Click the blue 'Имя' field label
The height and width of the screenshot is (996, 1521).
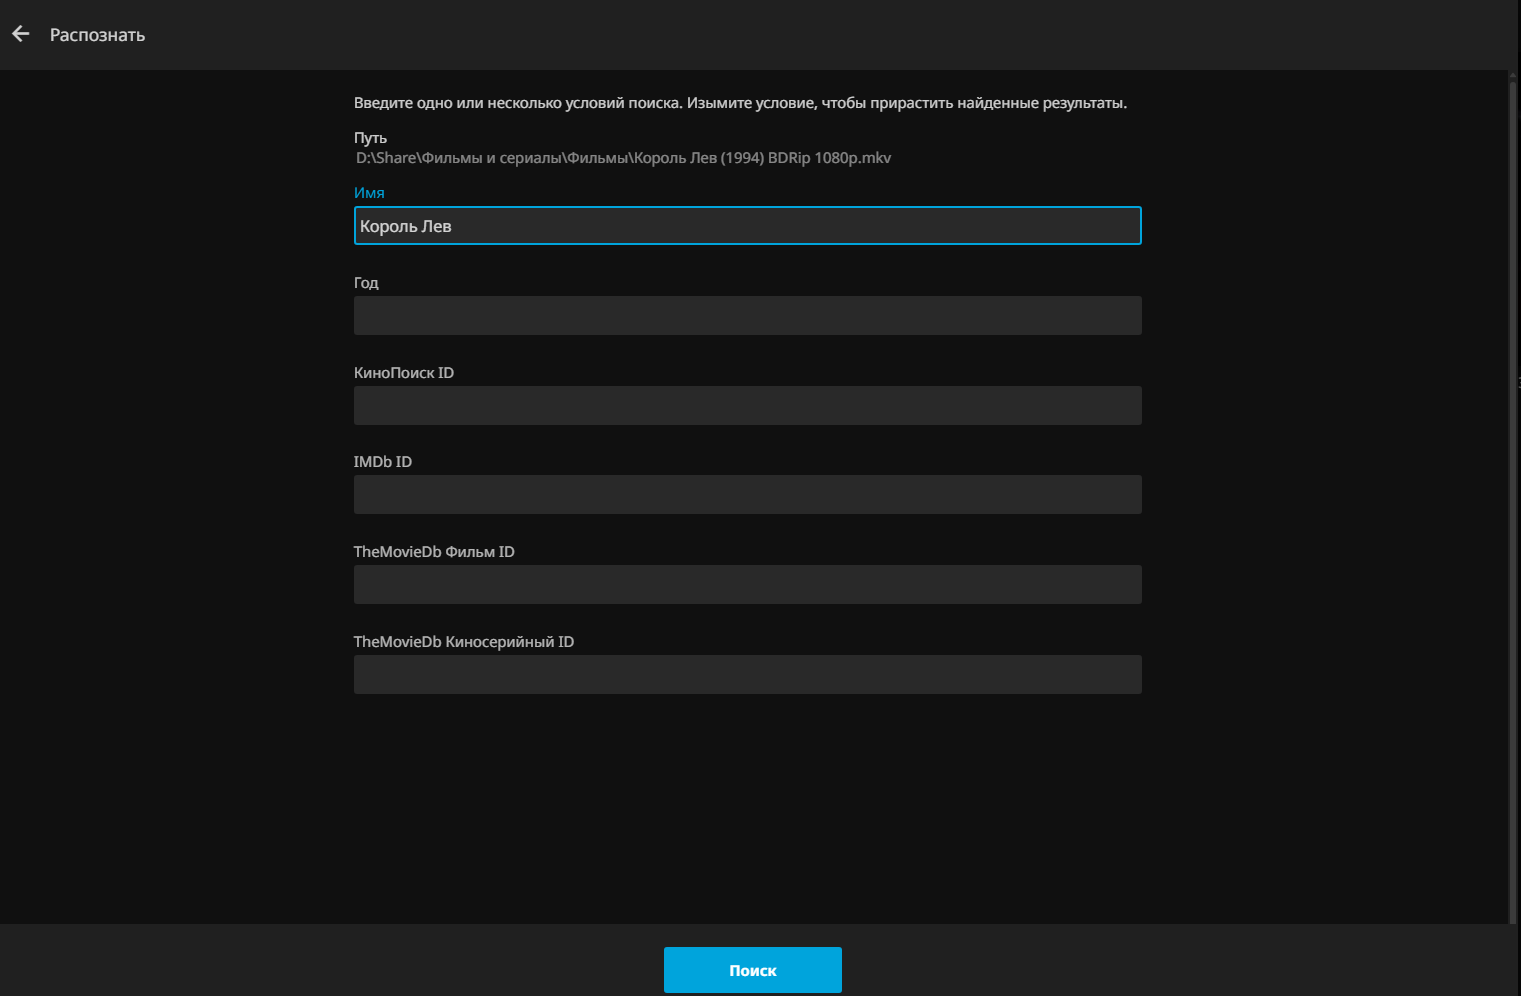click(369, 193)
